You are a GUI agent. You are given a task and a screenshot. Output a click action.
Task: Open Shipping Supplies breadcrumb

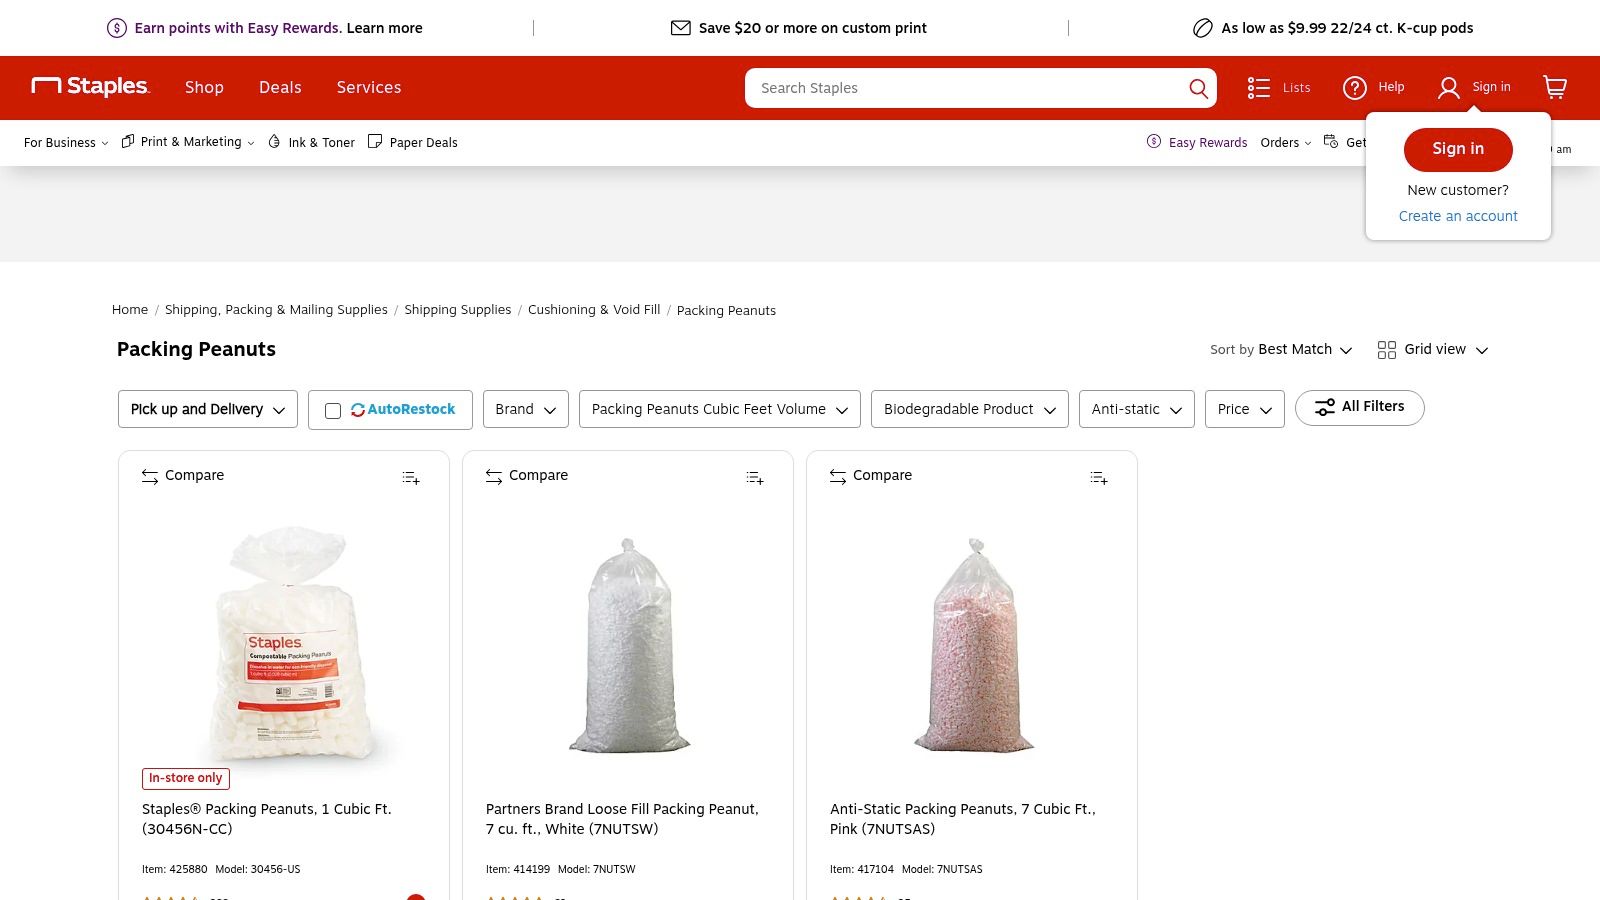[x=457, y=310]
